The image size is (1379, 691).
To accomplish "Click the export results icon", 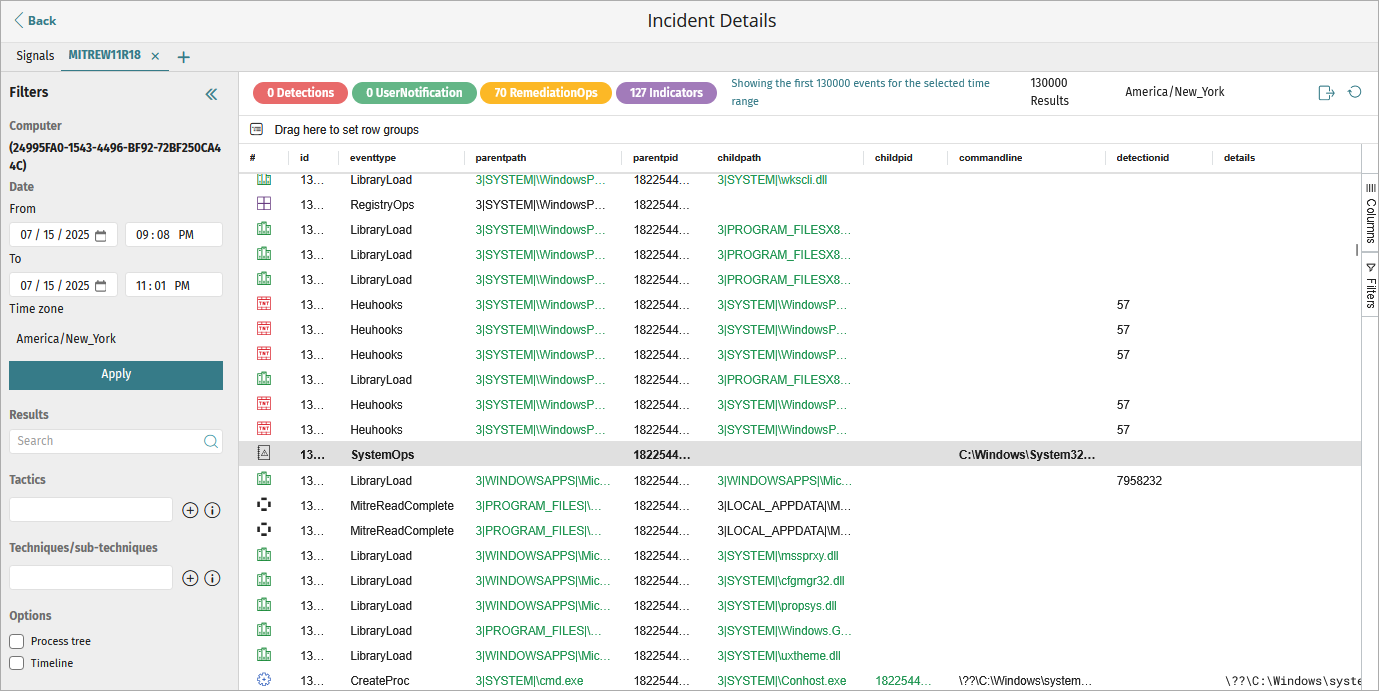I will point(1326,93).
